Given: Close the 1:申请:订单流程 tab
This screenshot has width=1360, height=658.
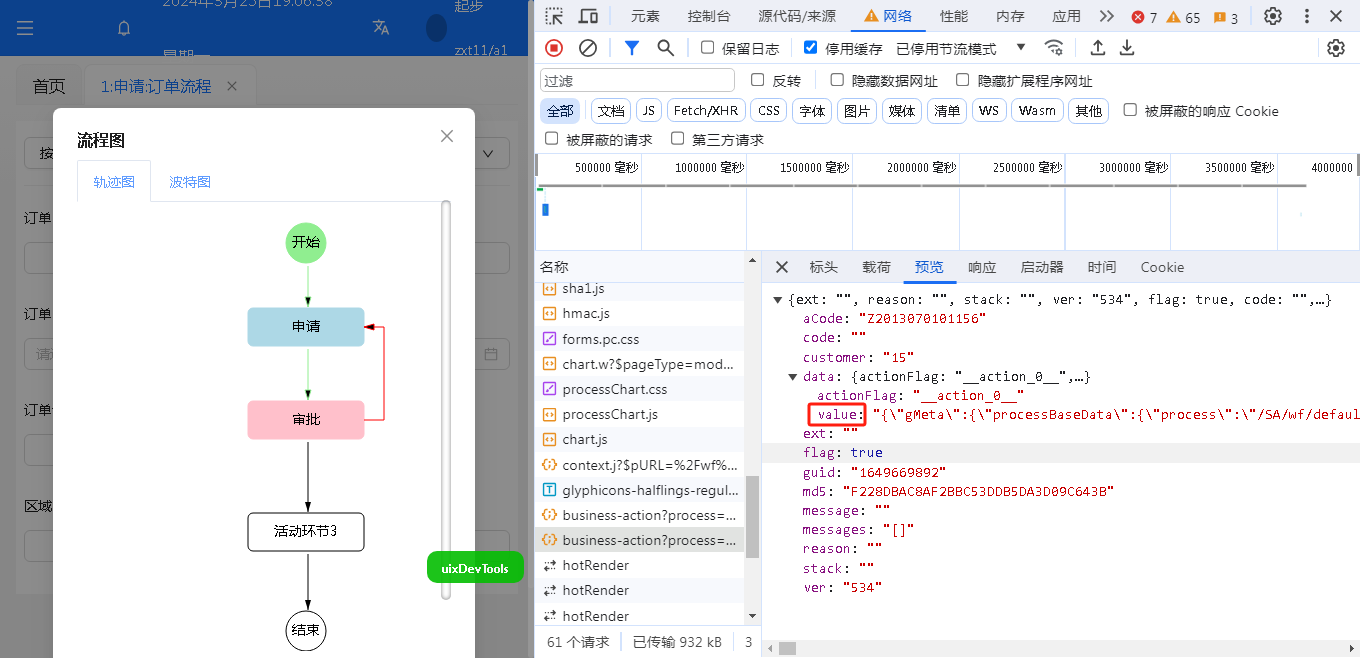Looking at the screenshot, I should click(x=232, y=87).
